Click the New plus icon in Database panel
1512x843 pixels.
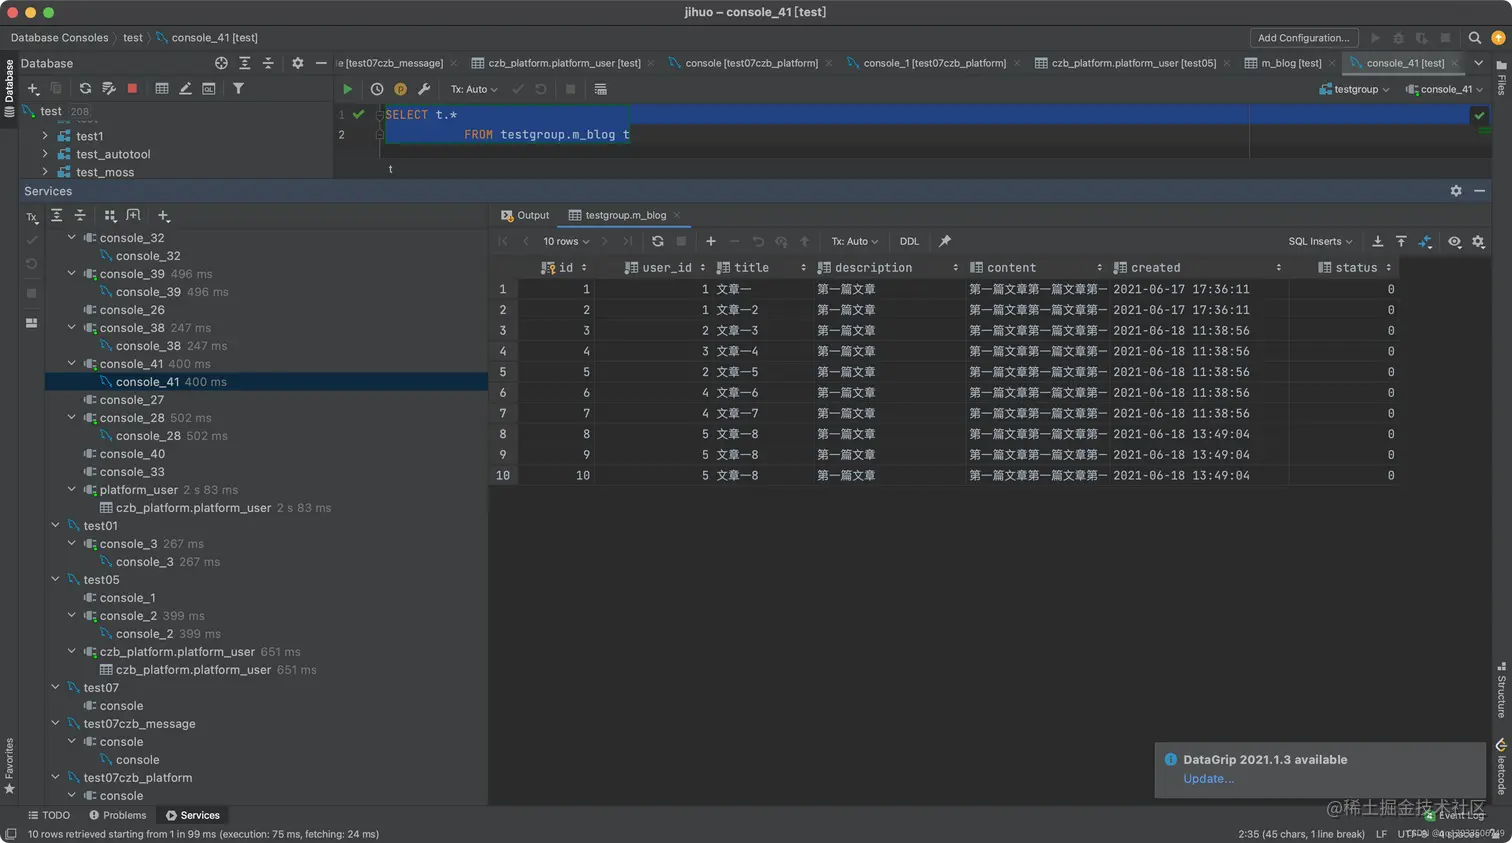33,89
